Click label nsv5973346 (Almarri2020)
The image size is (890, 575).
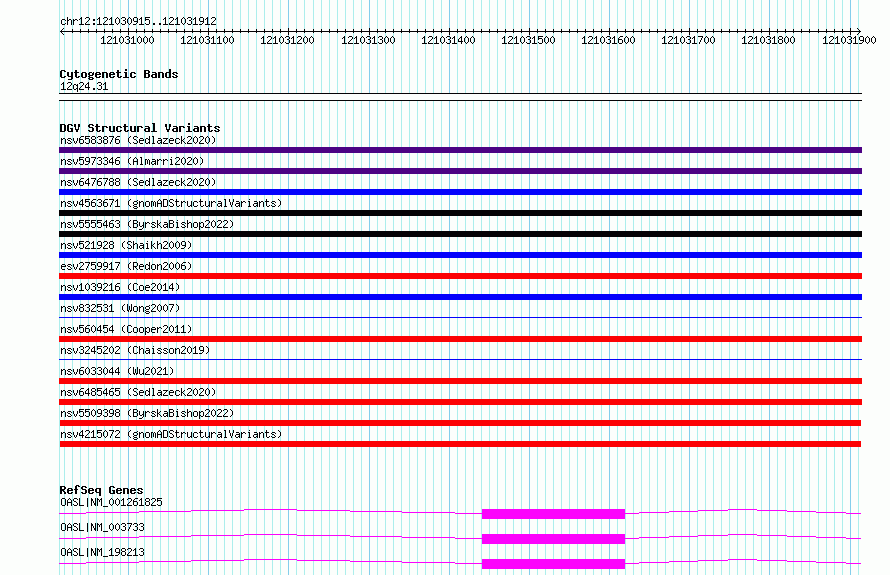click(x=132, y=161)
